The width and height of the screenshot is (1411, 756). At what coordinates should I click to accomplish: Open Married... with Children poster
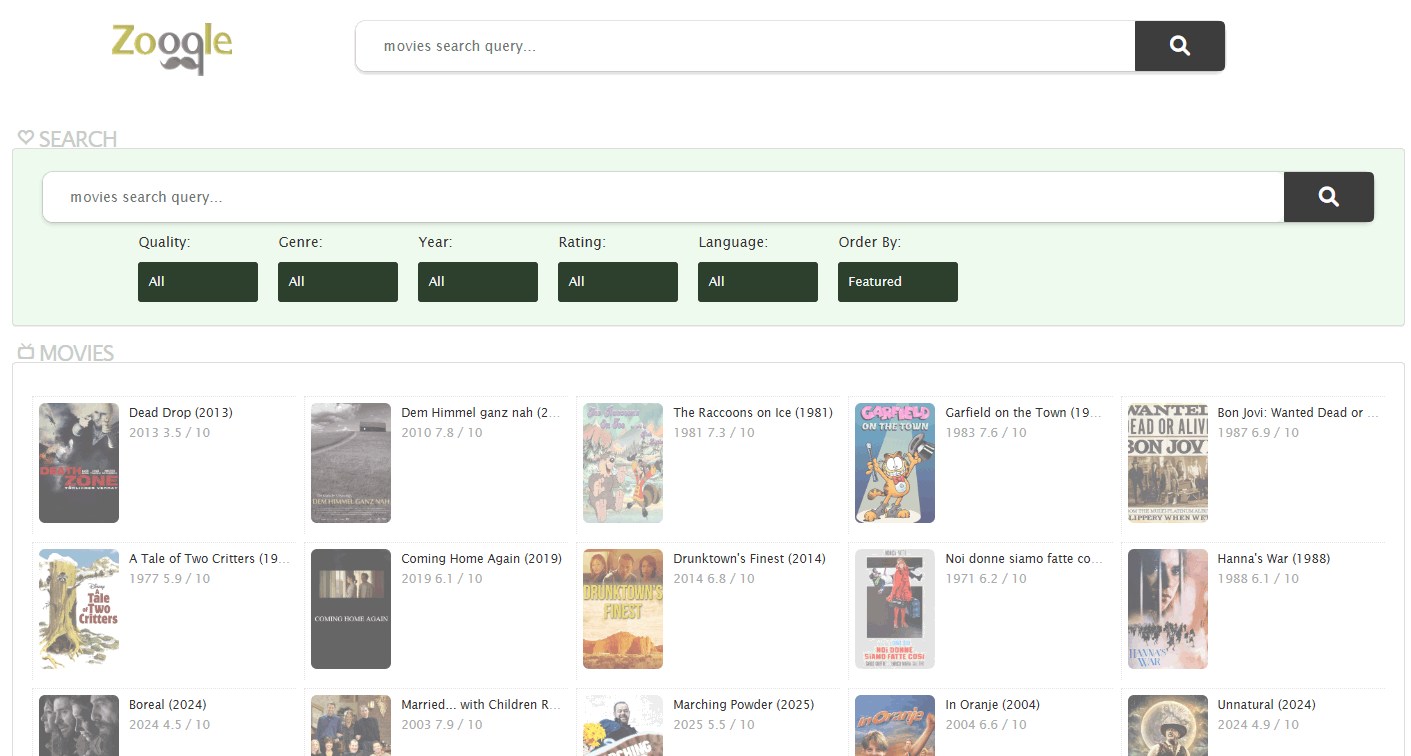coord(351,725)
